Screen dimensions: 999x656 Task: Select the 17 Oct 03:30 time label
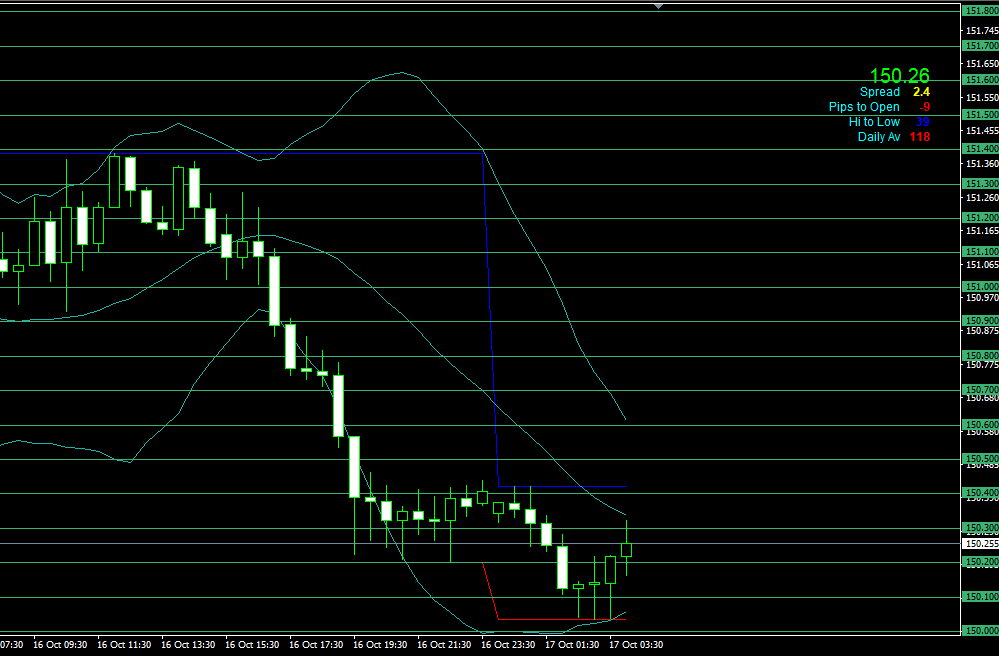(x=636, y=645)
